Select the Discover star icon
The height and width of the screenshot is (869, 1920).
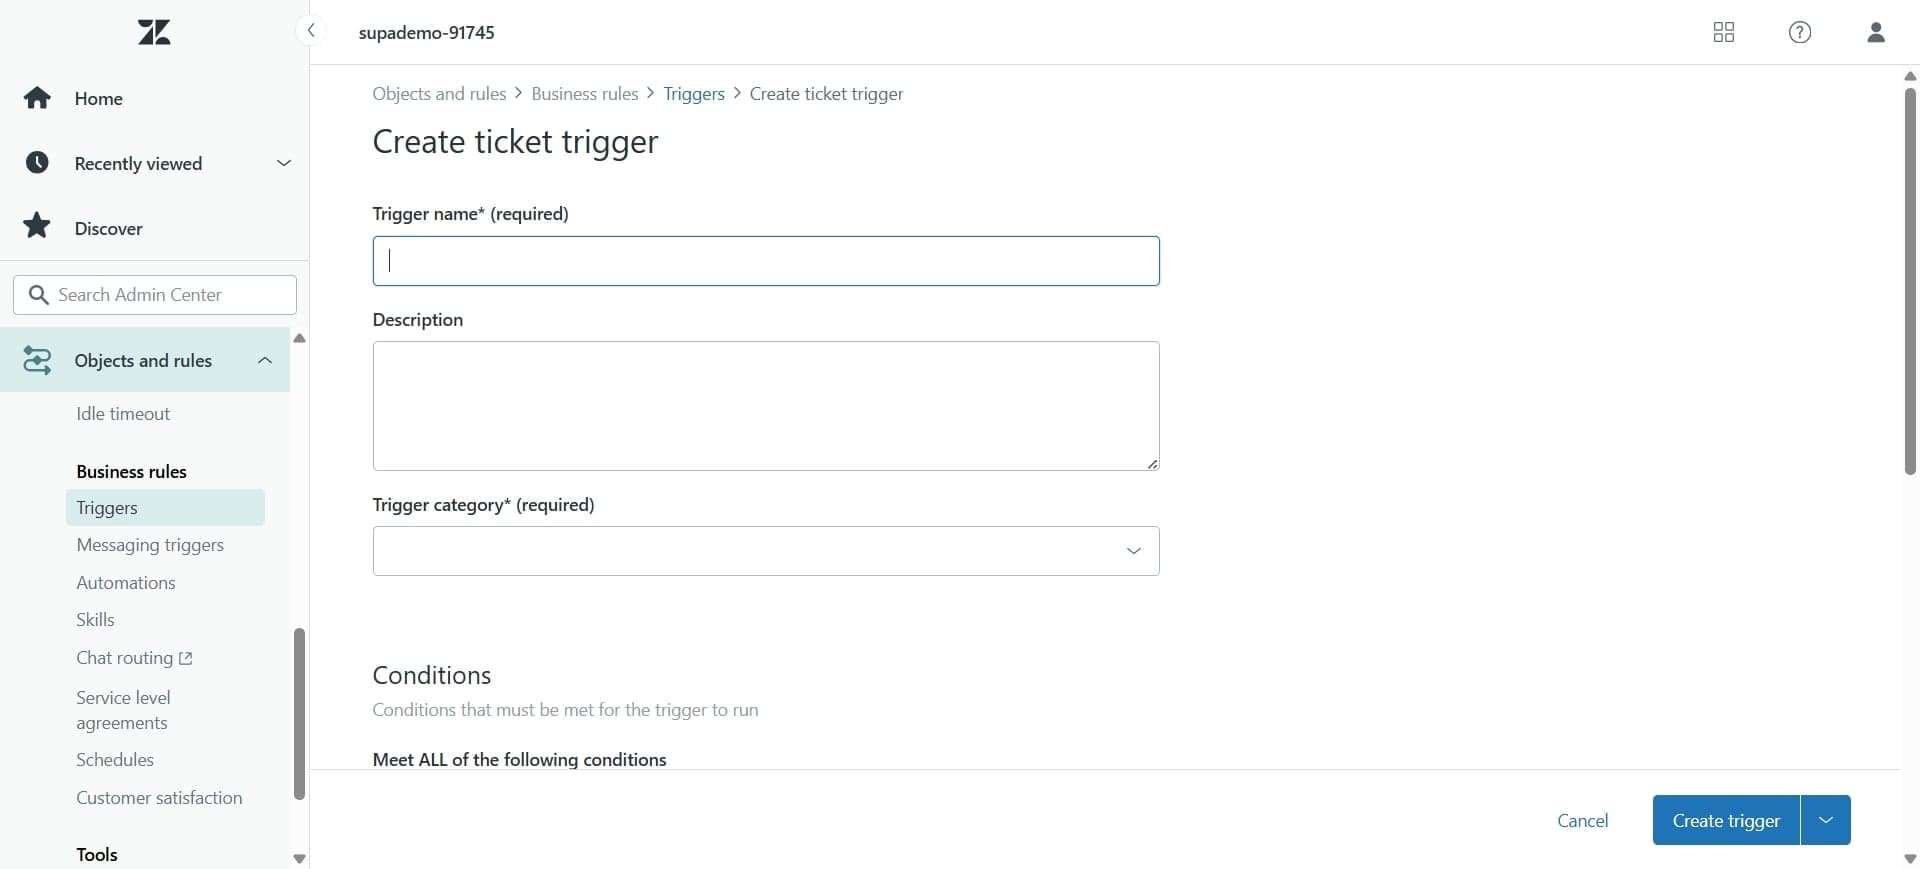(x=37, y=225)
